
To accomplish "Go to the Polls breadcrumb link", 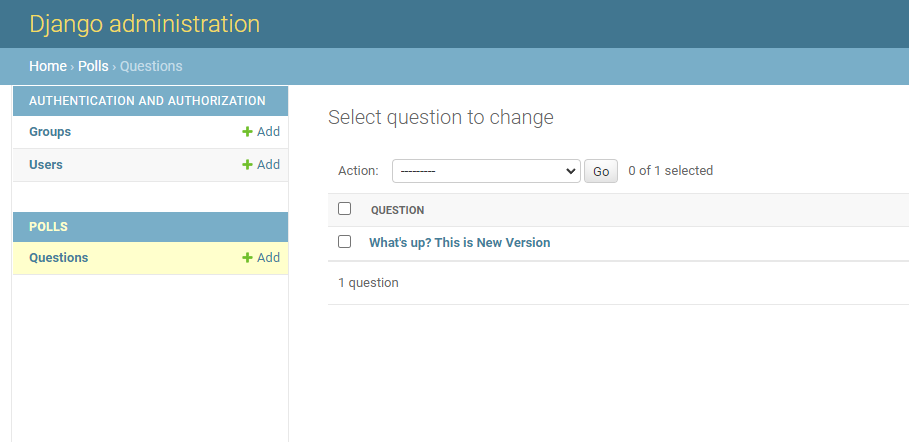I will tap(93, 66).
